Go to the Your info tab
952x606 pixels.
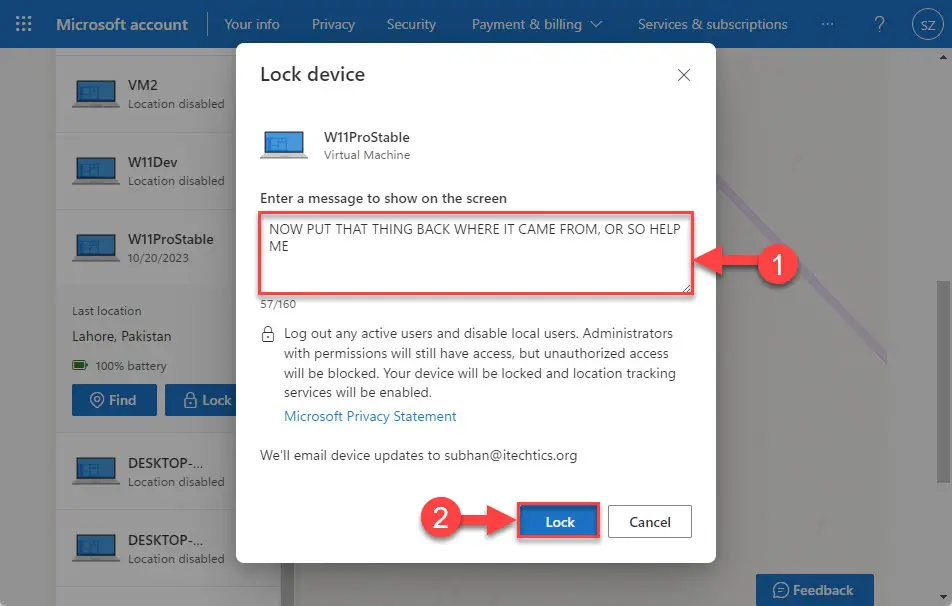(x=252, y=24)
